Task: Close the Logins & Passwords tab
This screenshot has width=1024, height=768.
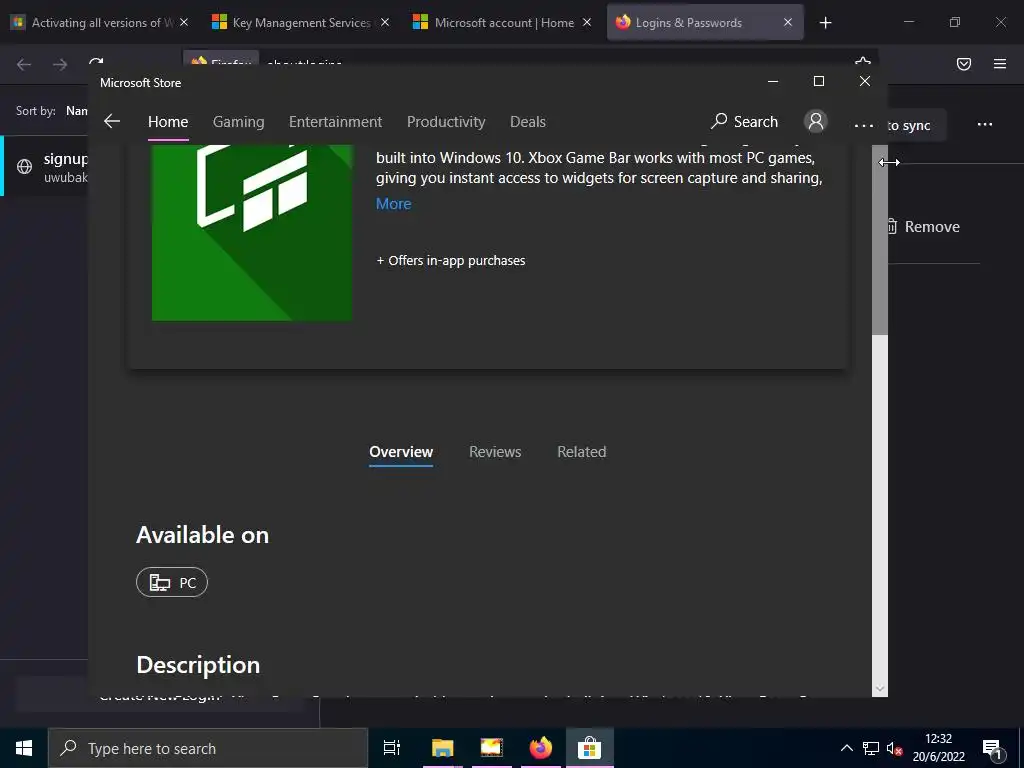Action: pyautogui.click(x=788, y=23)
